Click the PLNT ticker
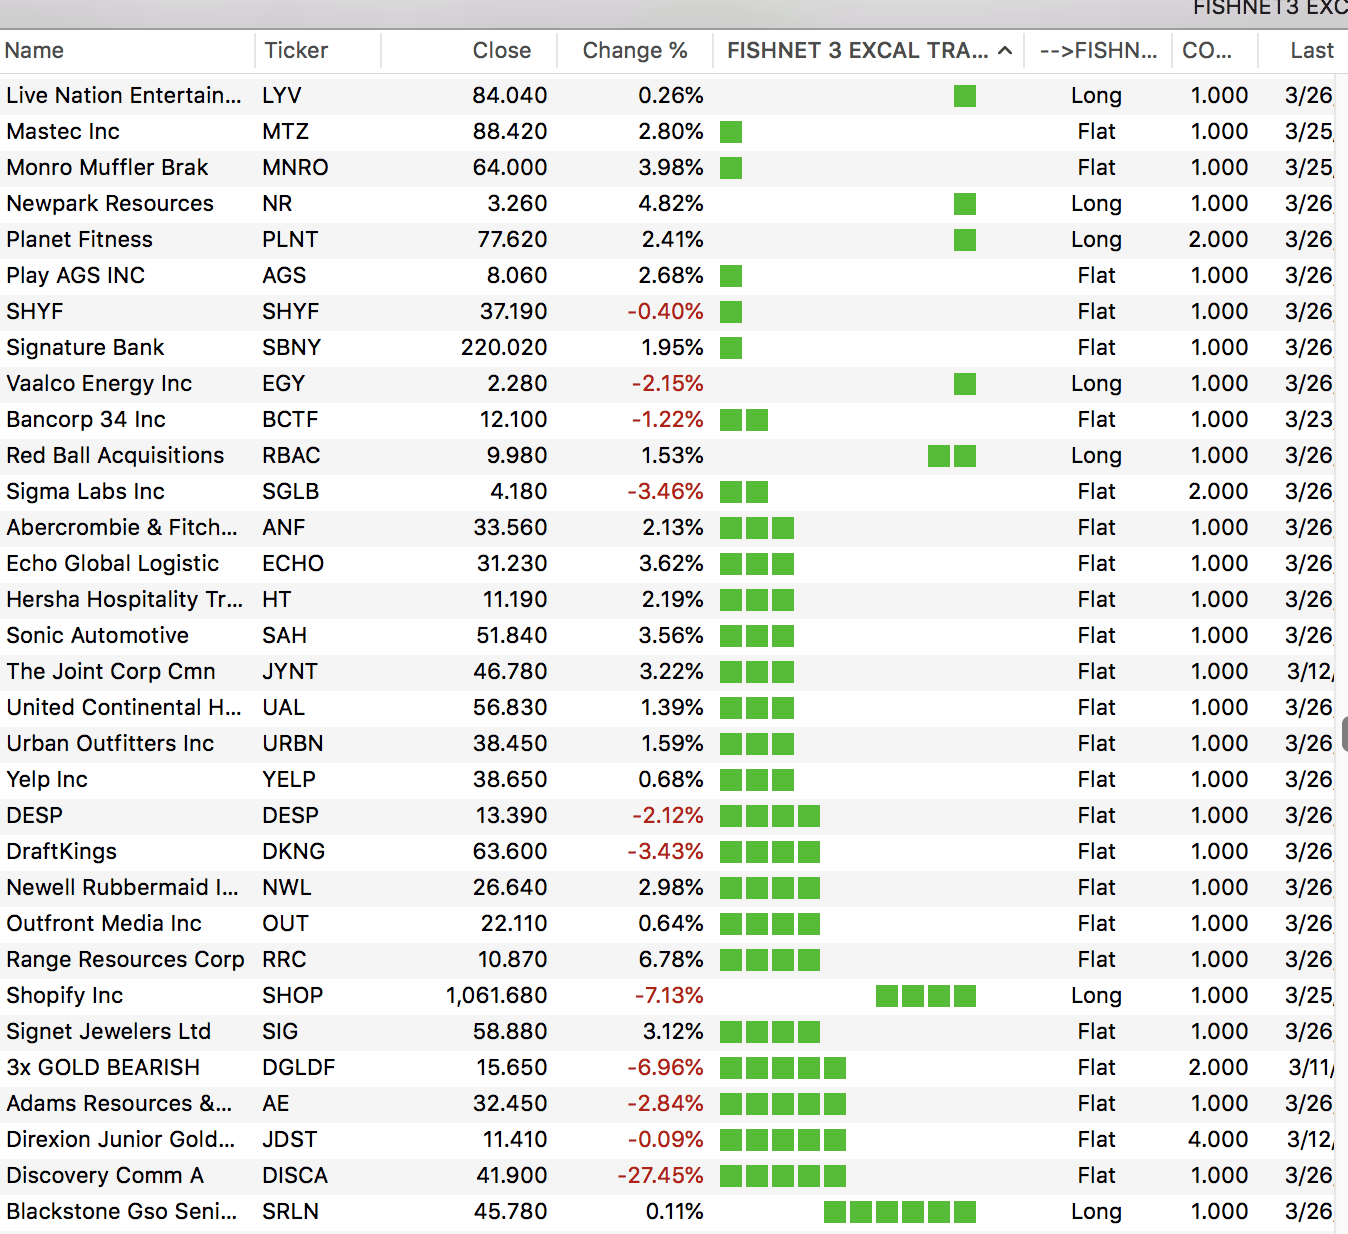 pyautogui.click(x=290, y=240)
